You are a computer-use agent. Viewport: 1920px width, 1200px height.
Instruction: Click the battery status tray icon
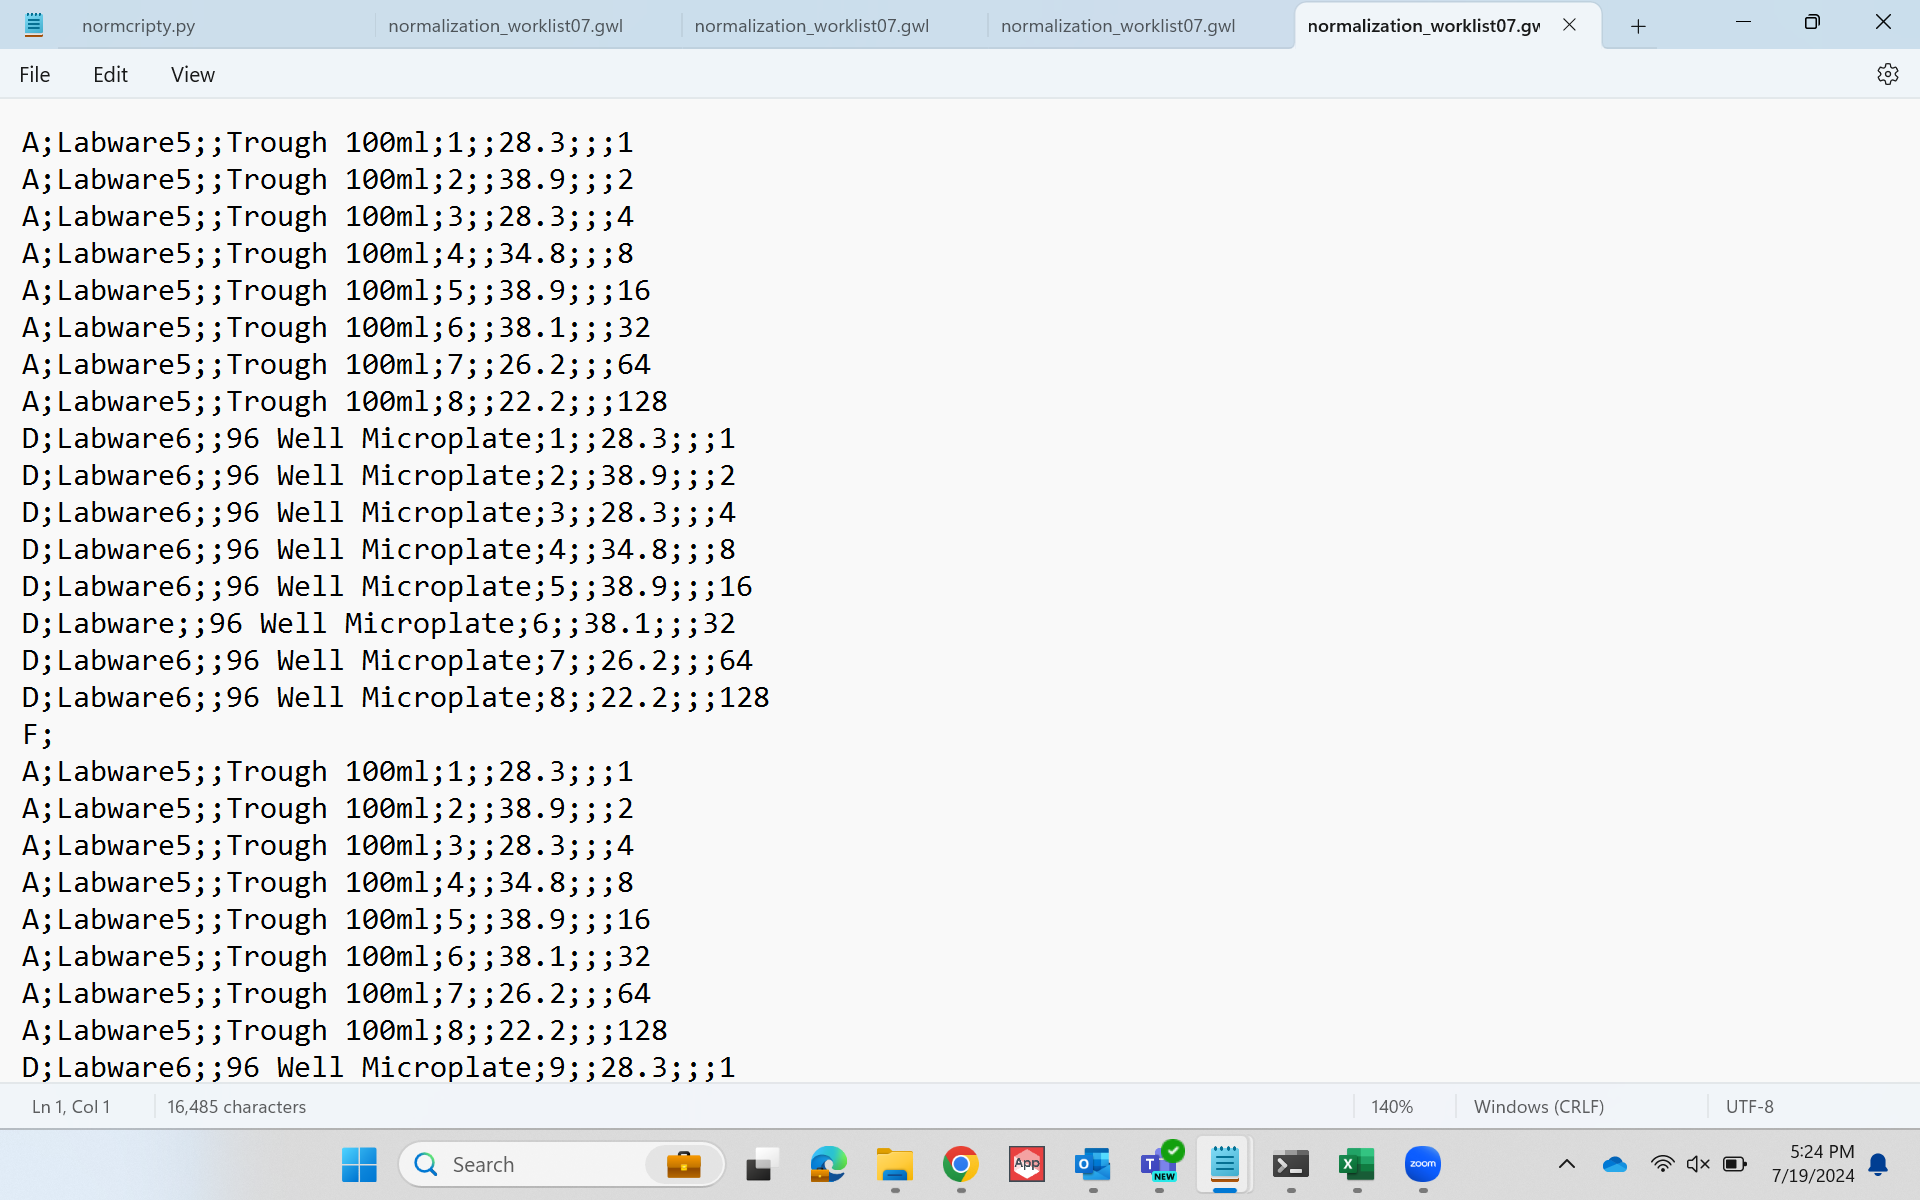[x=1735, y=1164]
